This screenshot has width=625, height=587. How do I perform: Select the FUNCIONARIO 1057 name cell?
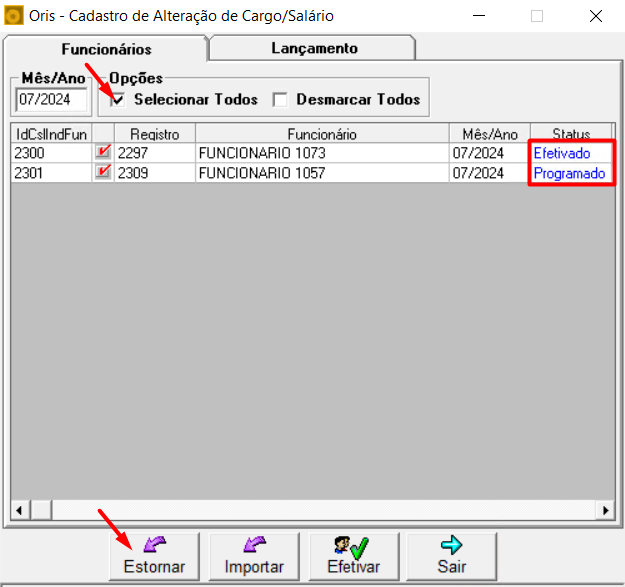322,173
